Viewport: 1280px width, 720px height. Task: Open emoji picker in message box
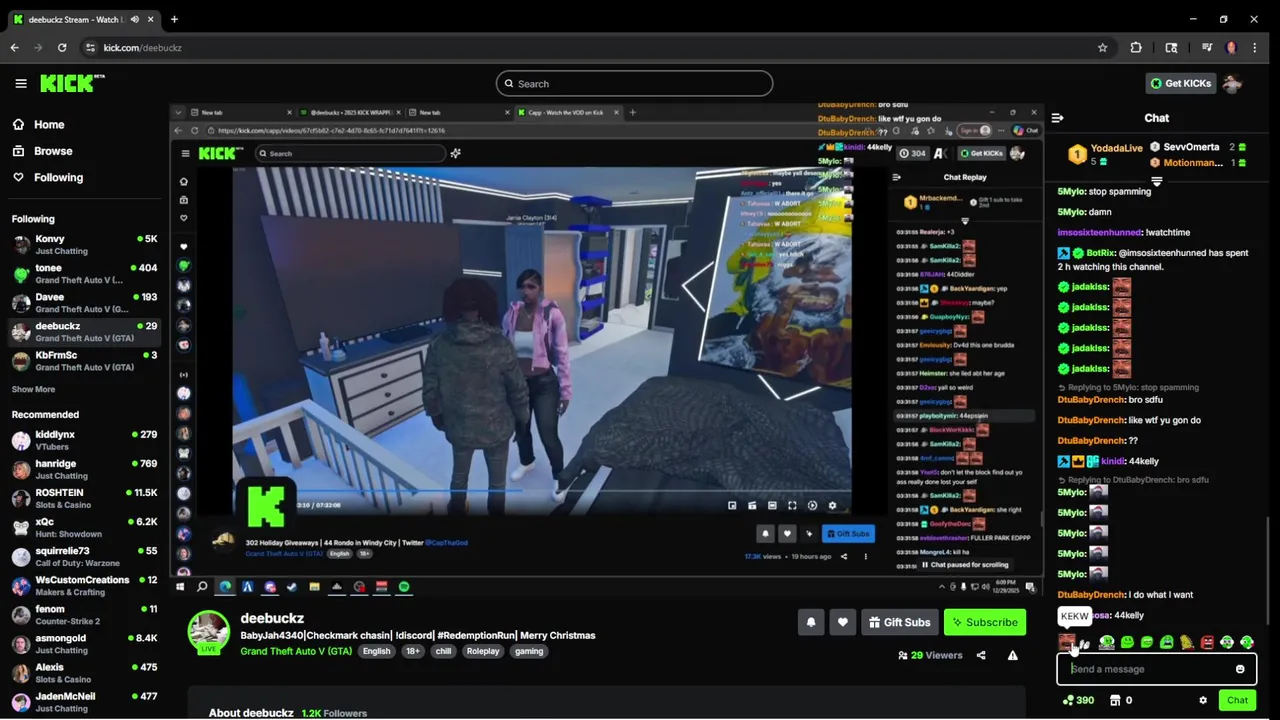pyautogui.click(x=1240, y=669)
